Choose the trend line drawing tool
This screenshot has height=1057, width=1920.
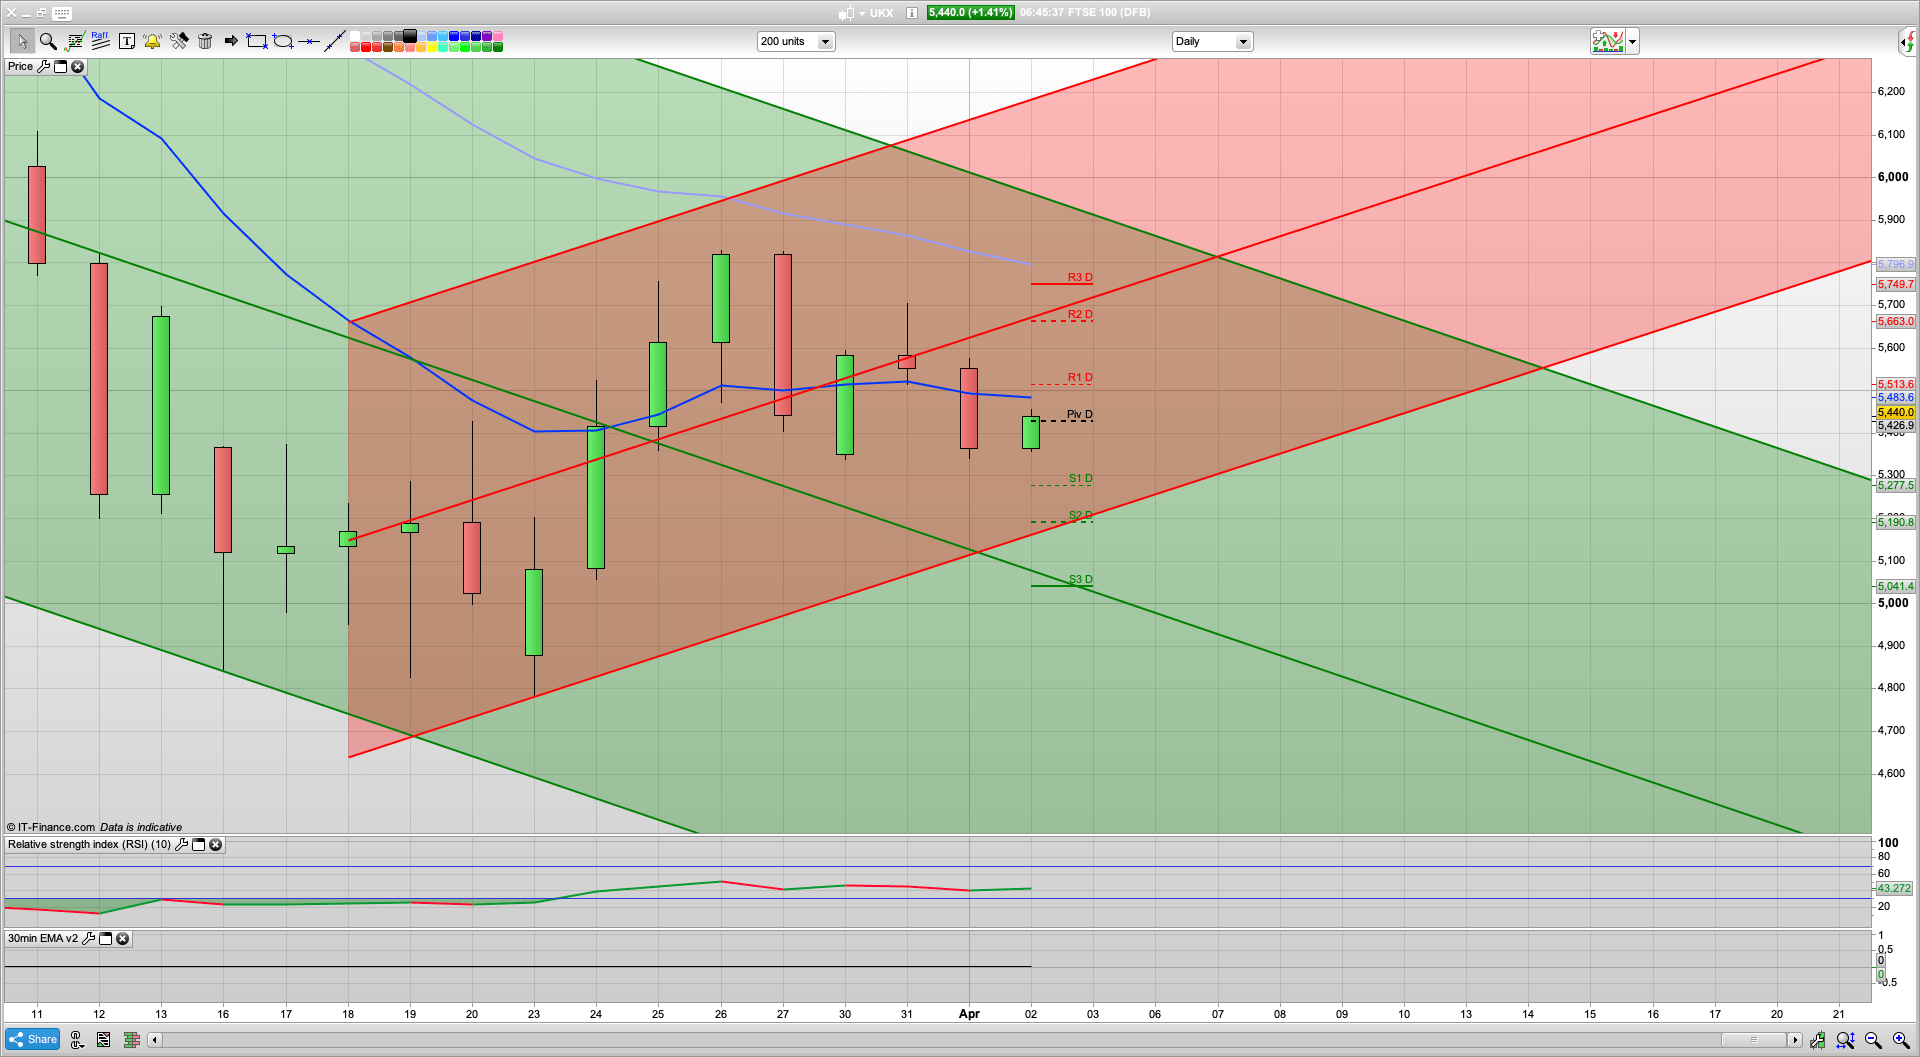335,41
